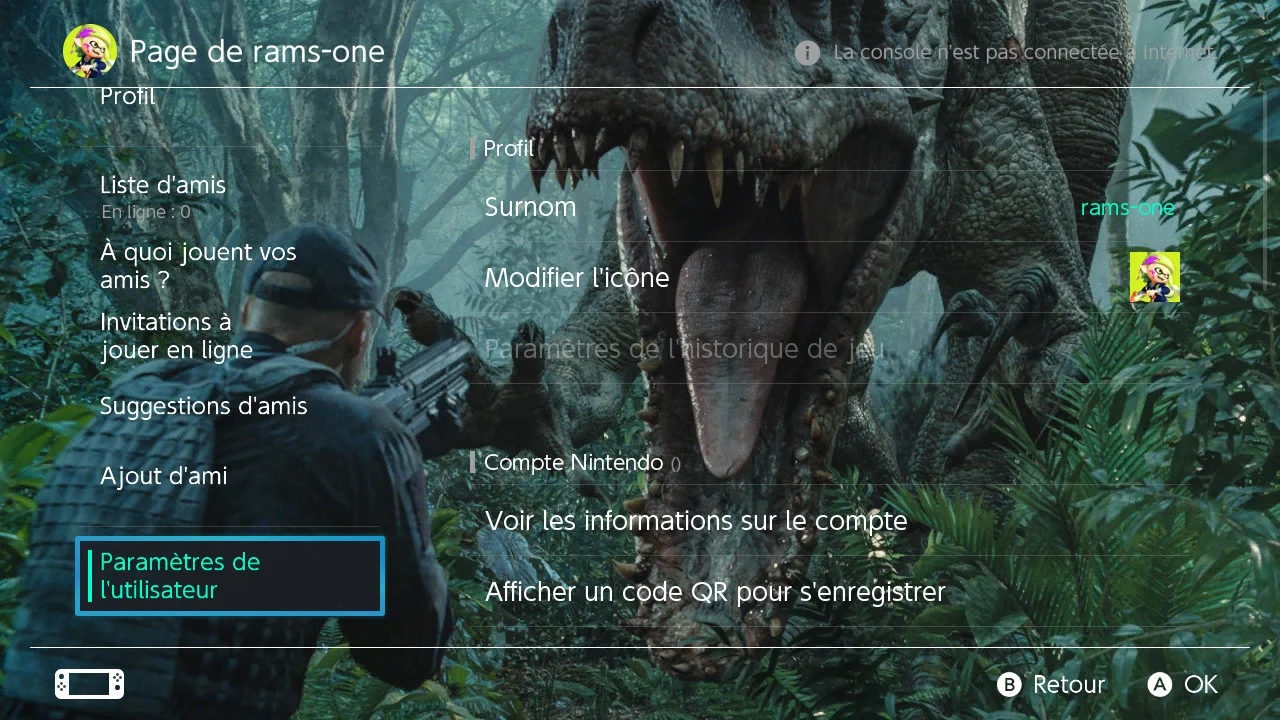
Task: Select the profile icon thumbnail next to Modifier l'icône
Action: click(1154, 277)
